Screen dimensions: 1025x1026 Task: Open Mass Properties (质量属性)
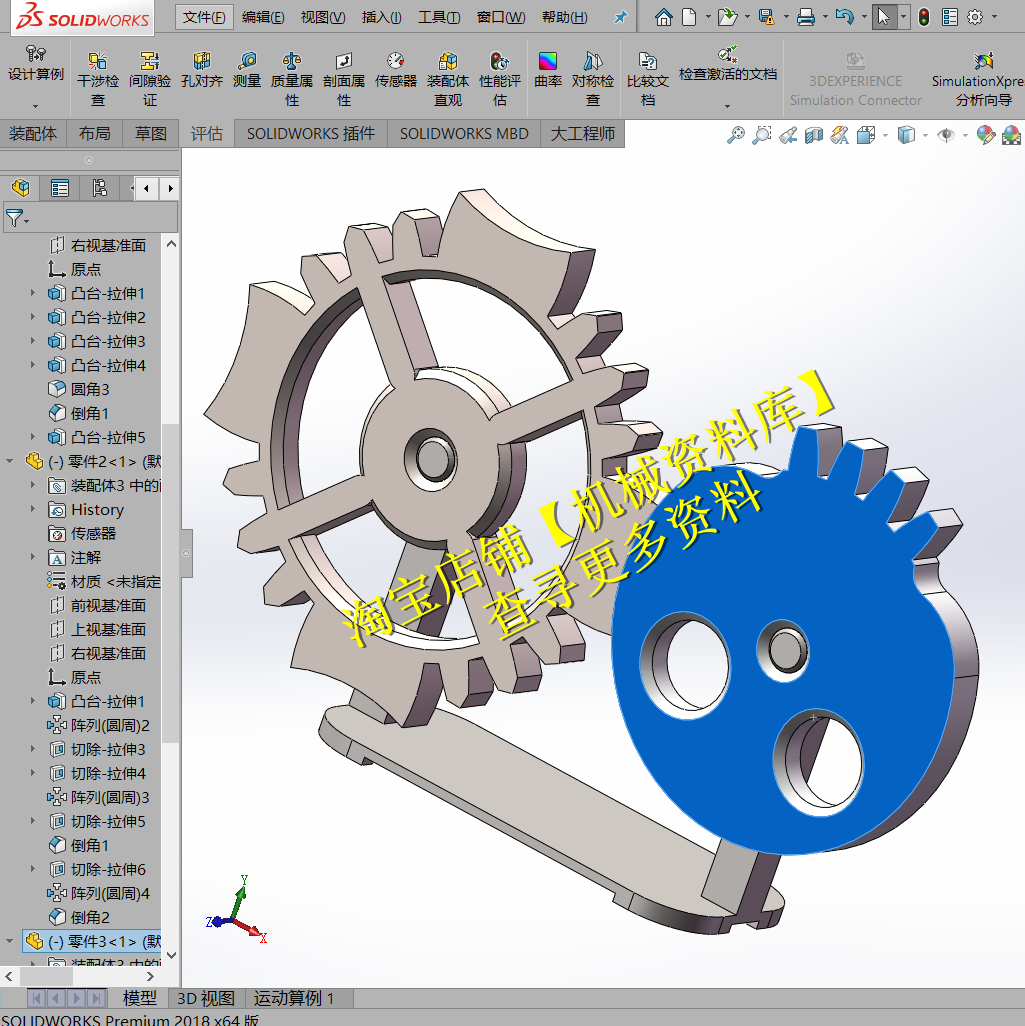click(x=292, y=80)
